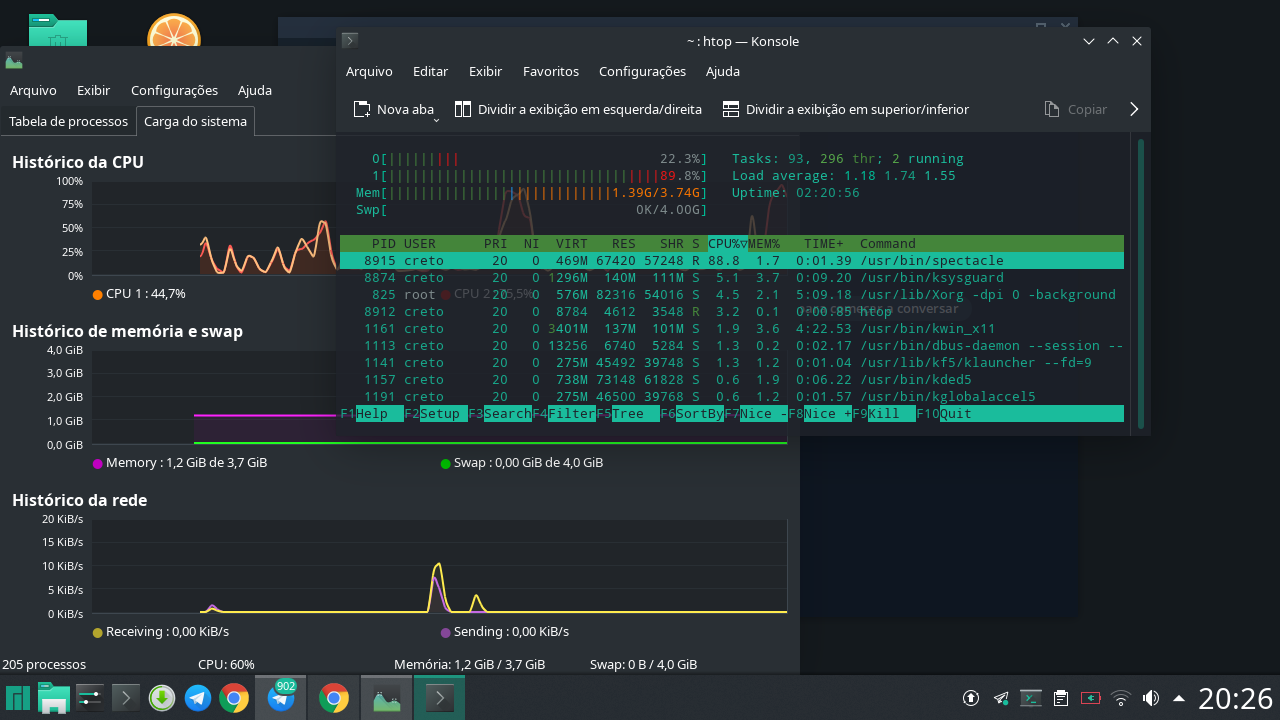Click the F5 Tree button in htop

(x=628, y=414)
